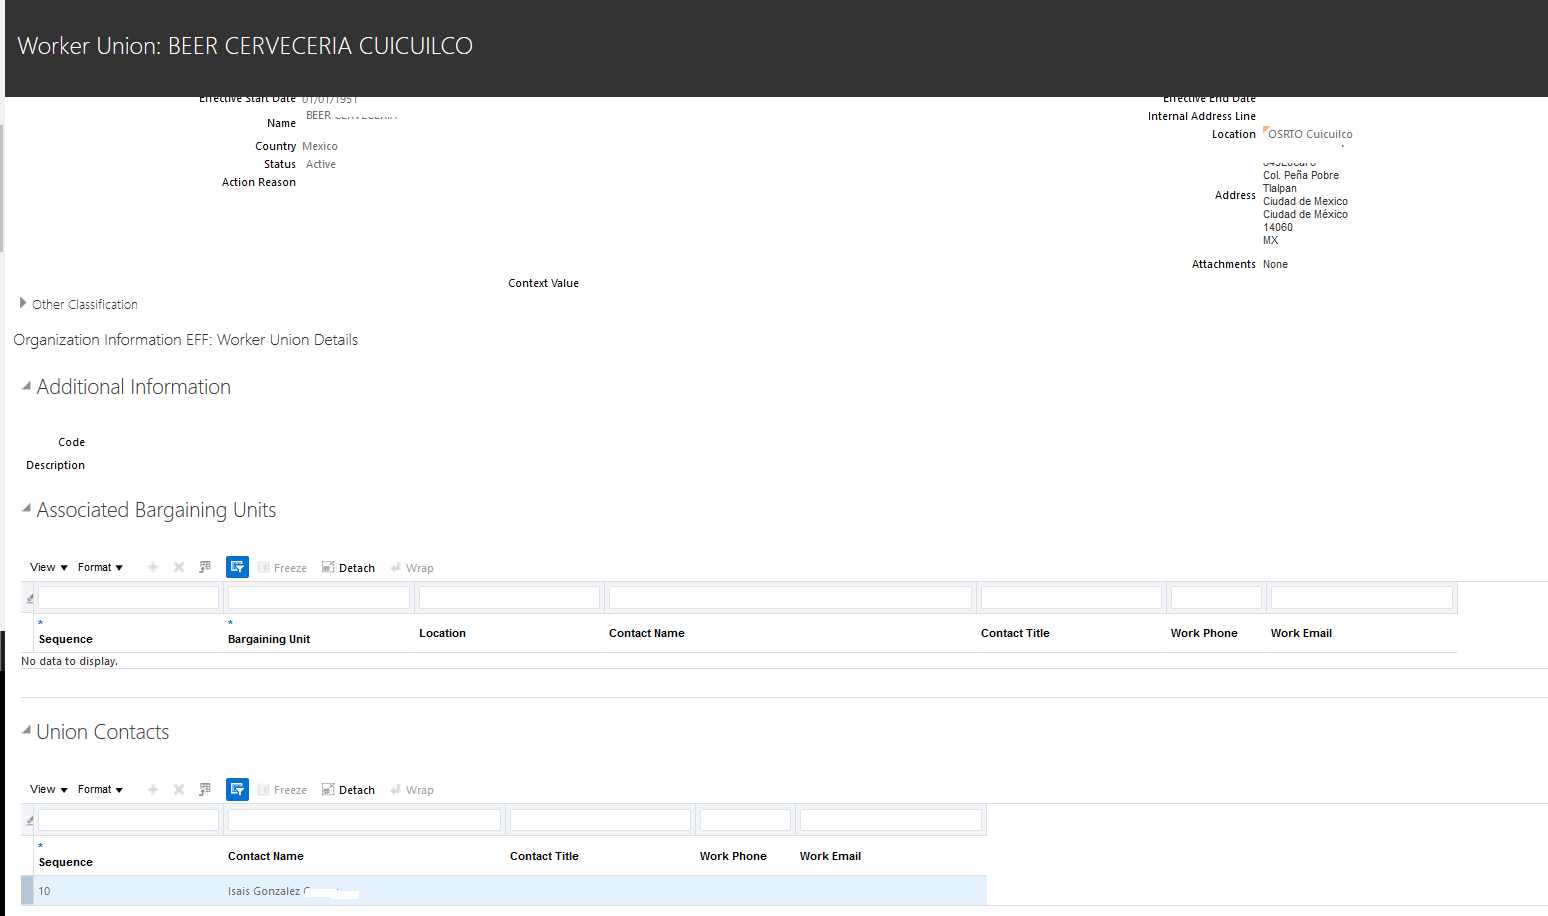The height and width of the screenshot is (916, 1548).
Task: Collapse the Union Contacts section
Action: [x=26, y=730]
